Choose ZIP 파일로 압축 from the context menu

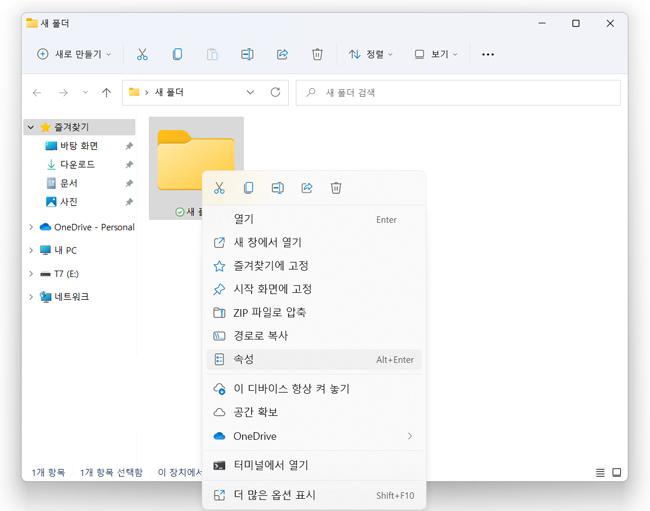pyautogui.click(x=314, y=312)
